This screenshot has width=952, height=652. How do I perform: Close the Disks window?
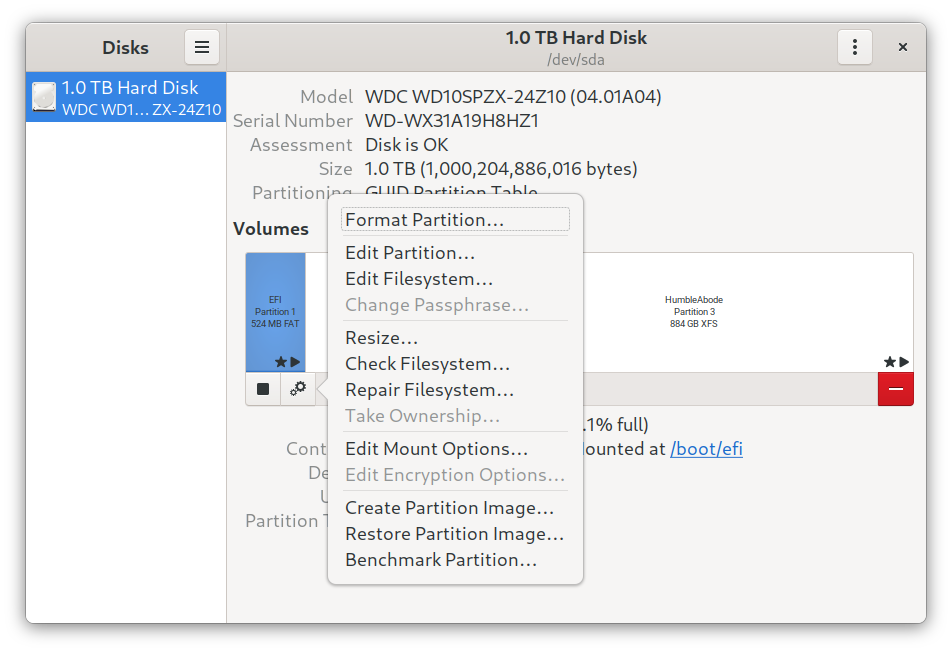pyautogui.click(x=902, y=47)
